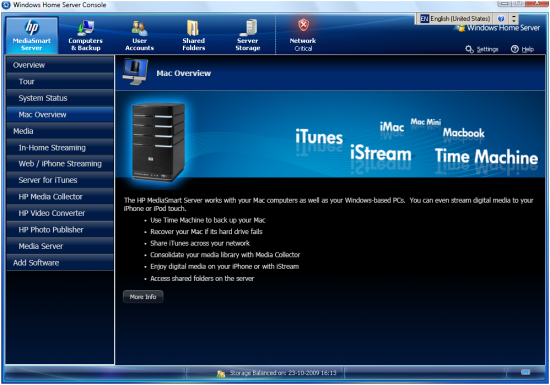550x385 pixels.
Task: Open HP Media Collector
Action: (x=60, y=197)
